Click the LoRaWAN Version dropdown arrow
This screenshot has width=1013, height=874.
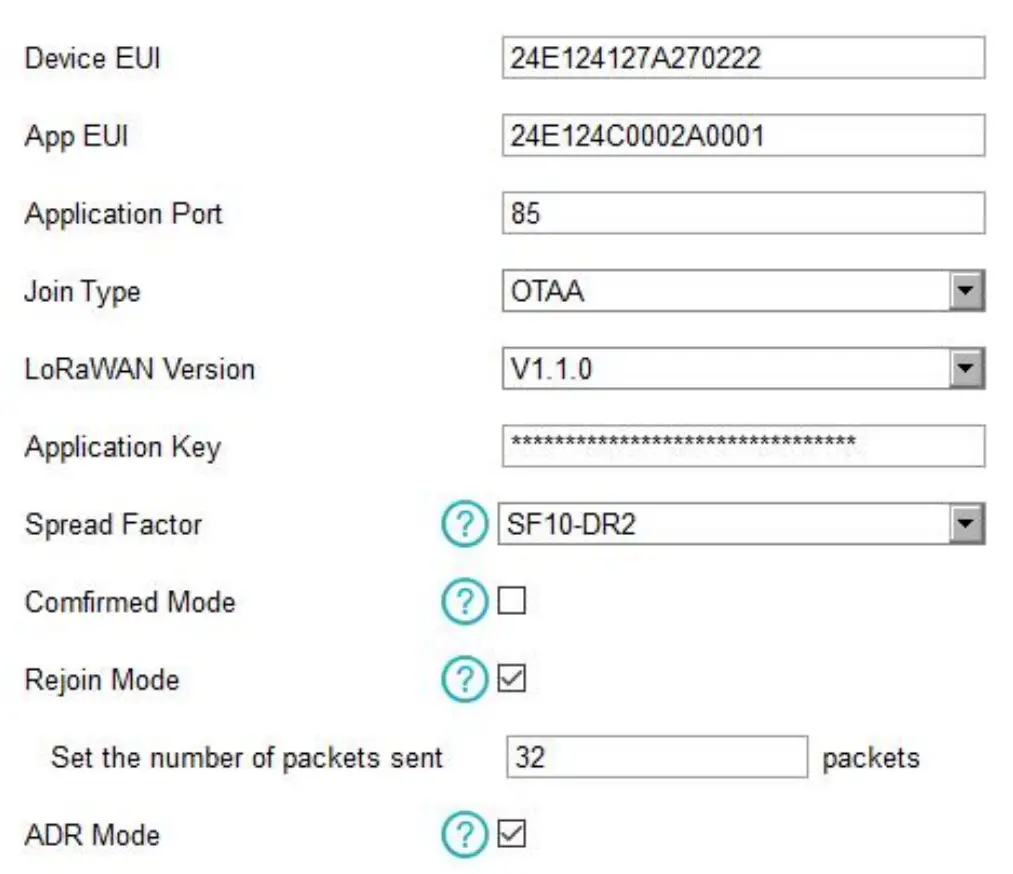(x=967, y=366)
